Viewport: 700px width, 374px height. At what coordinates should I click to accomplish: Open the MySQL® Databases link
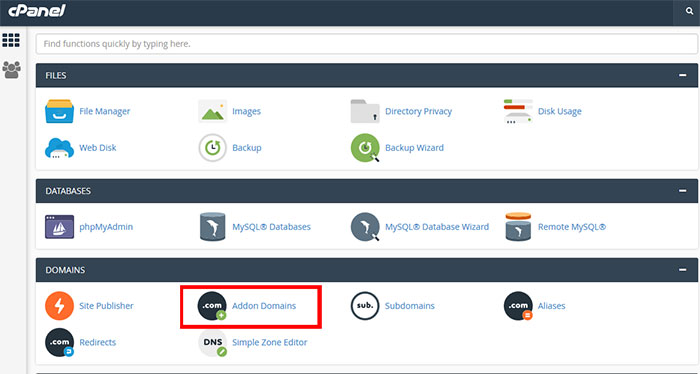point(271,227)
